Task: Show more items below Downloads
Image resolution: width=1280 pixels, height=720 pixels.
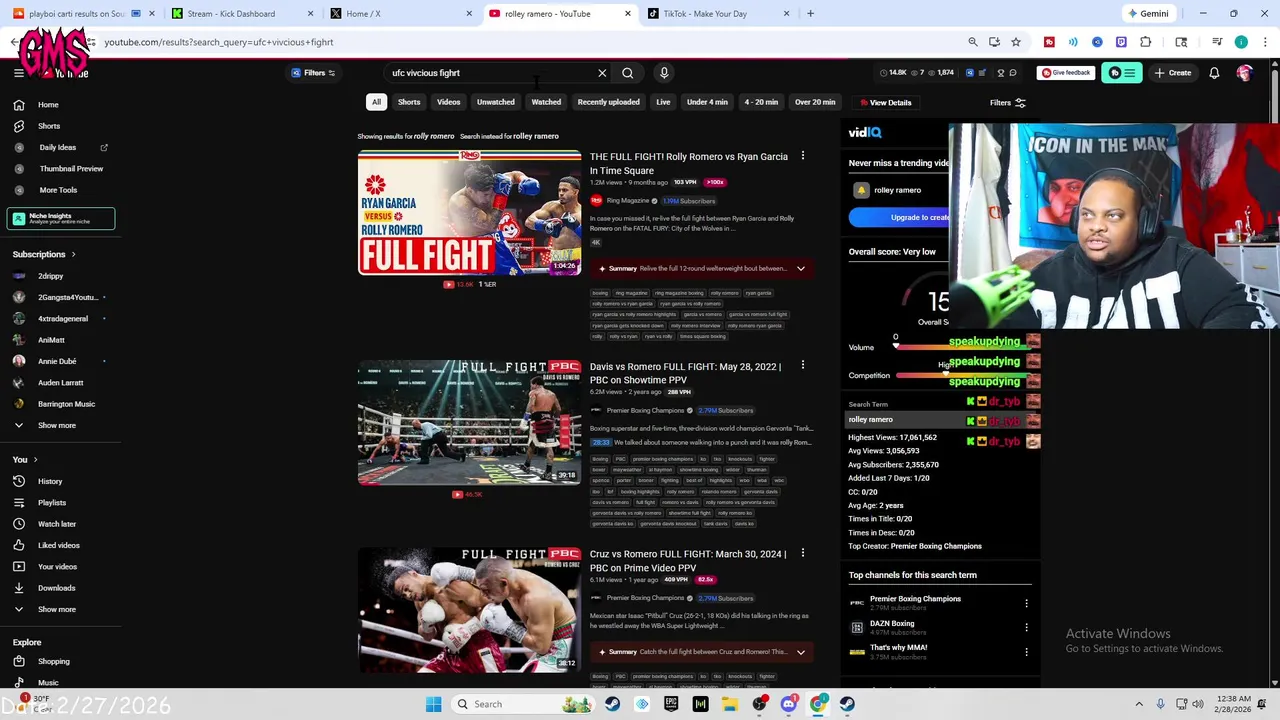Action: tap(56, 610)
